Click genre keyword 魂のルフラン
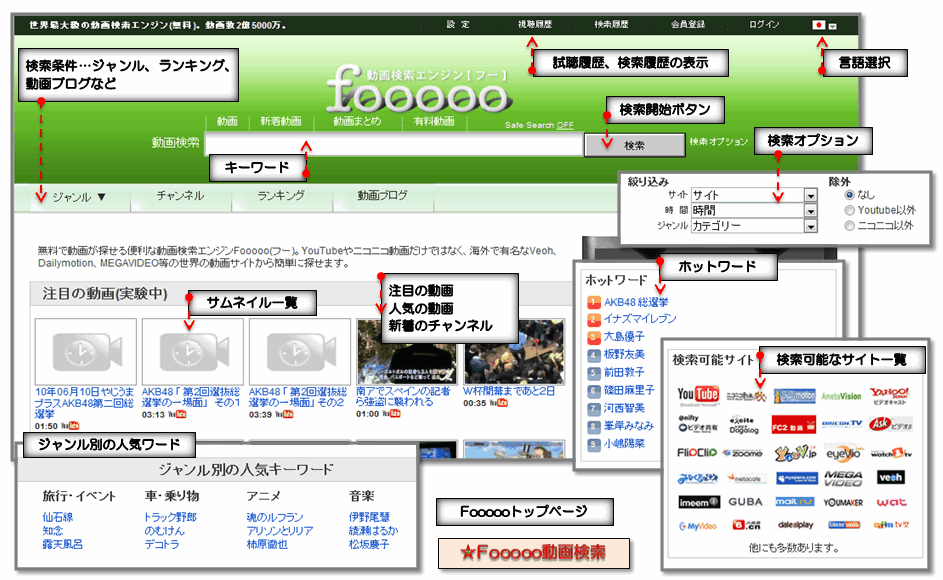 275,517
